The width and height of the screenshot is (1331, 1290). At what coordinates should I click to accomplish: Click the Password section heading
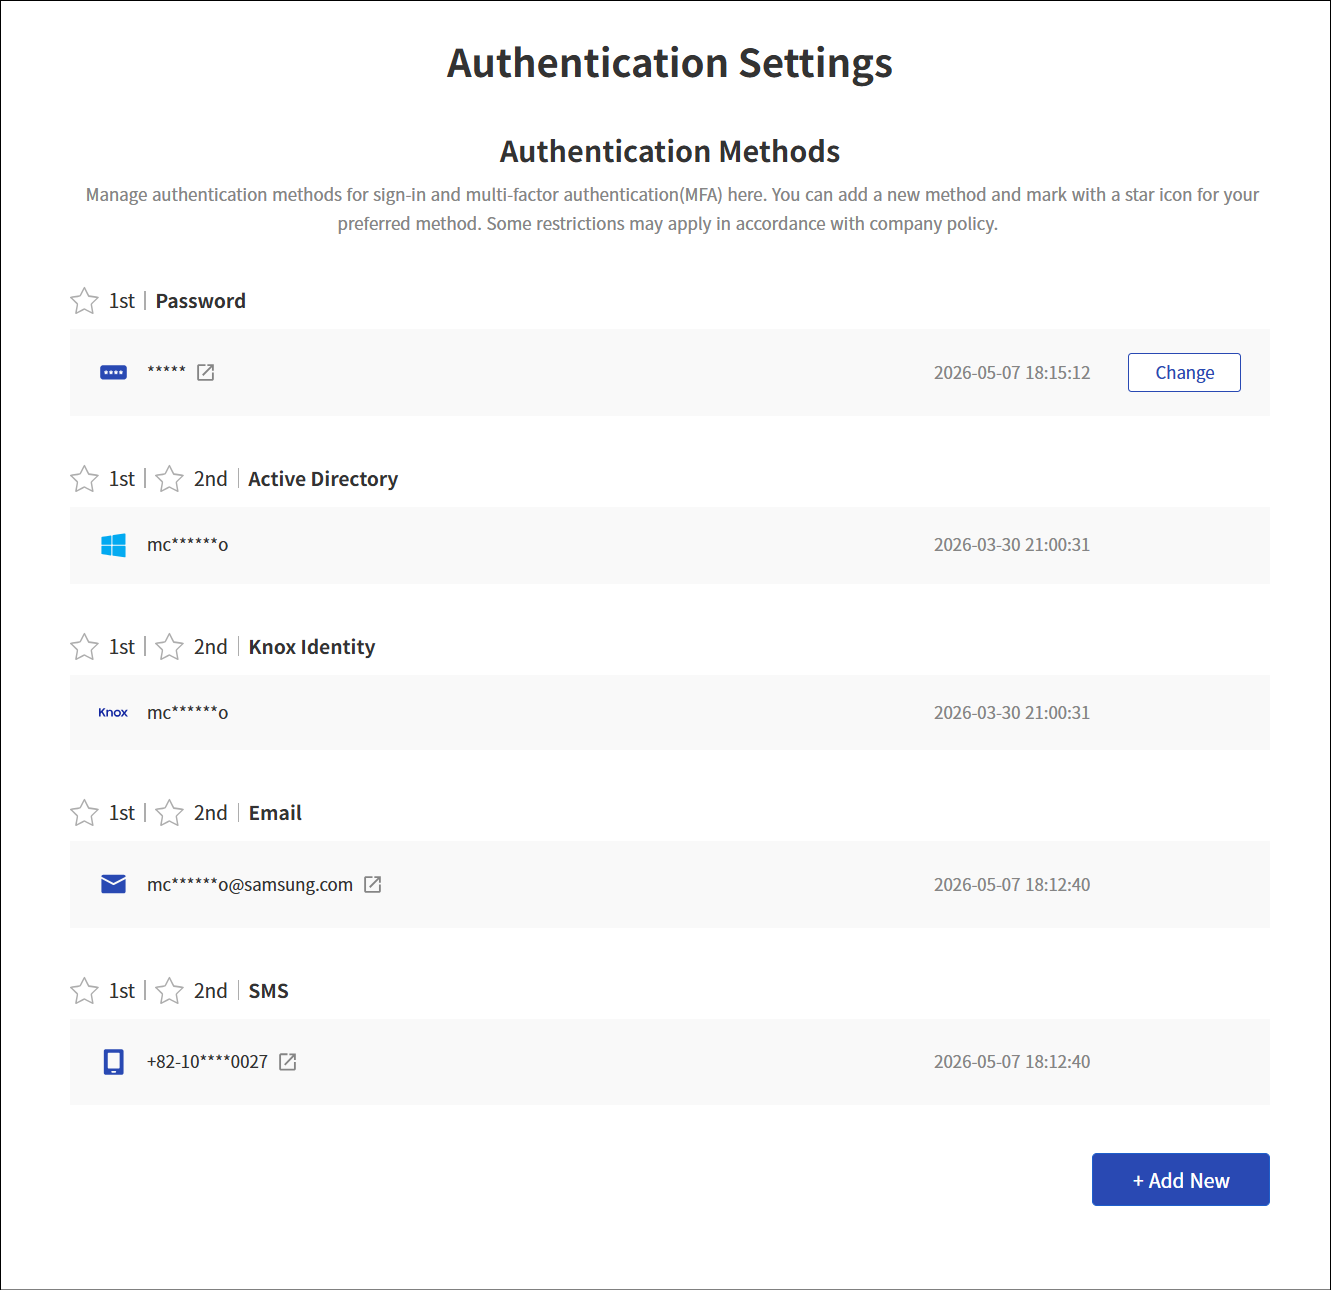[200, 301]
